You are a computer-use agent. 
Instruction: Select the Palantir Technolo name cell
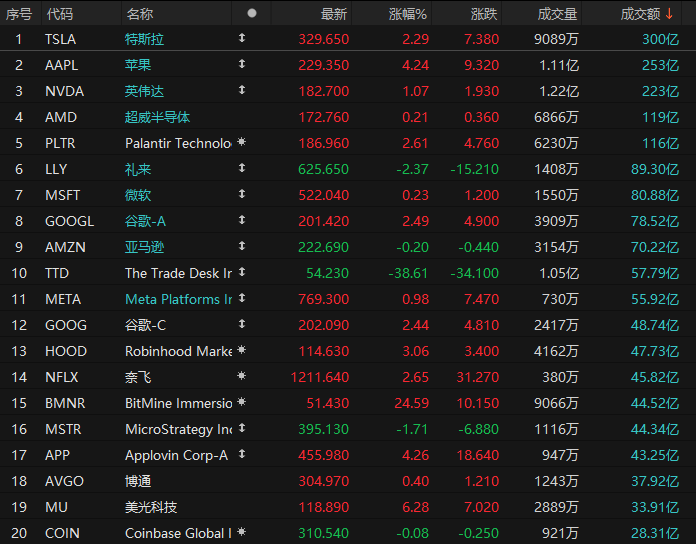(178, 143)
